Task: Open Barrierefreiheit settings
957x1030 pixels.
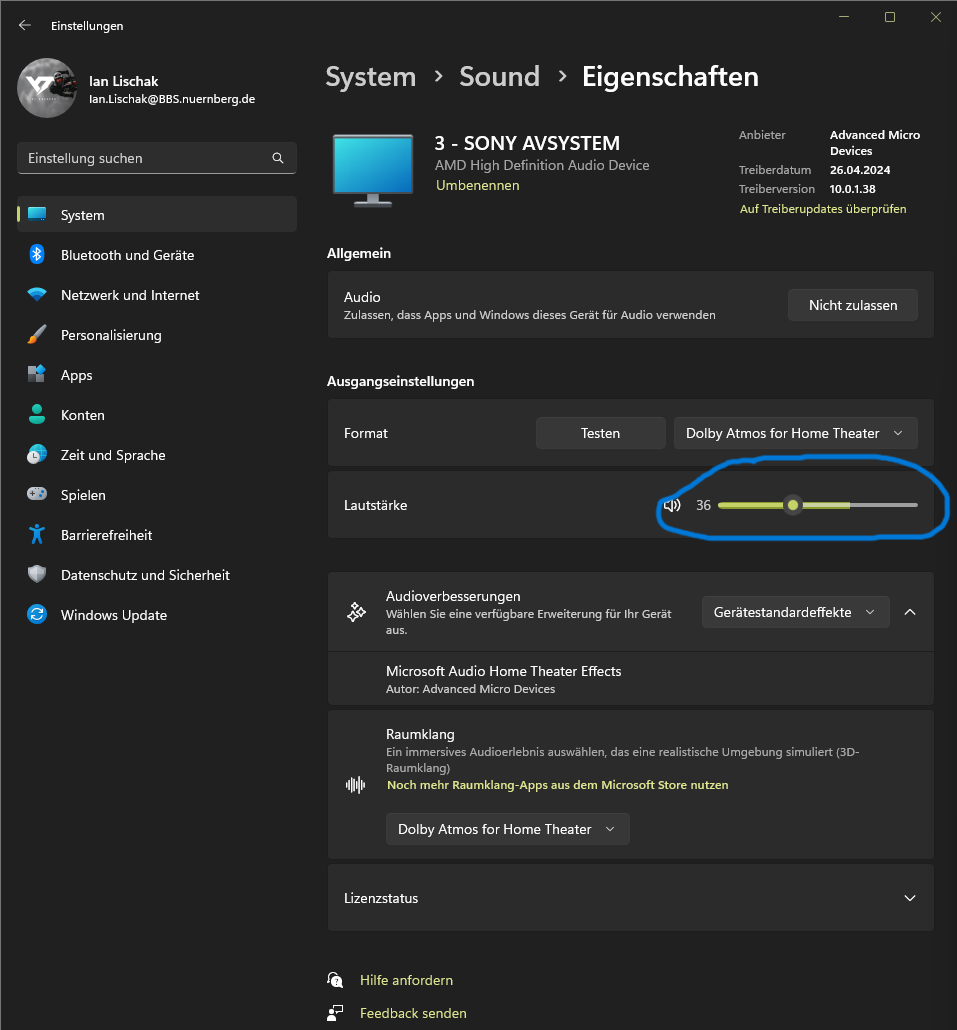Action: pyautogui.click(x=157, y=534)
